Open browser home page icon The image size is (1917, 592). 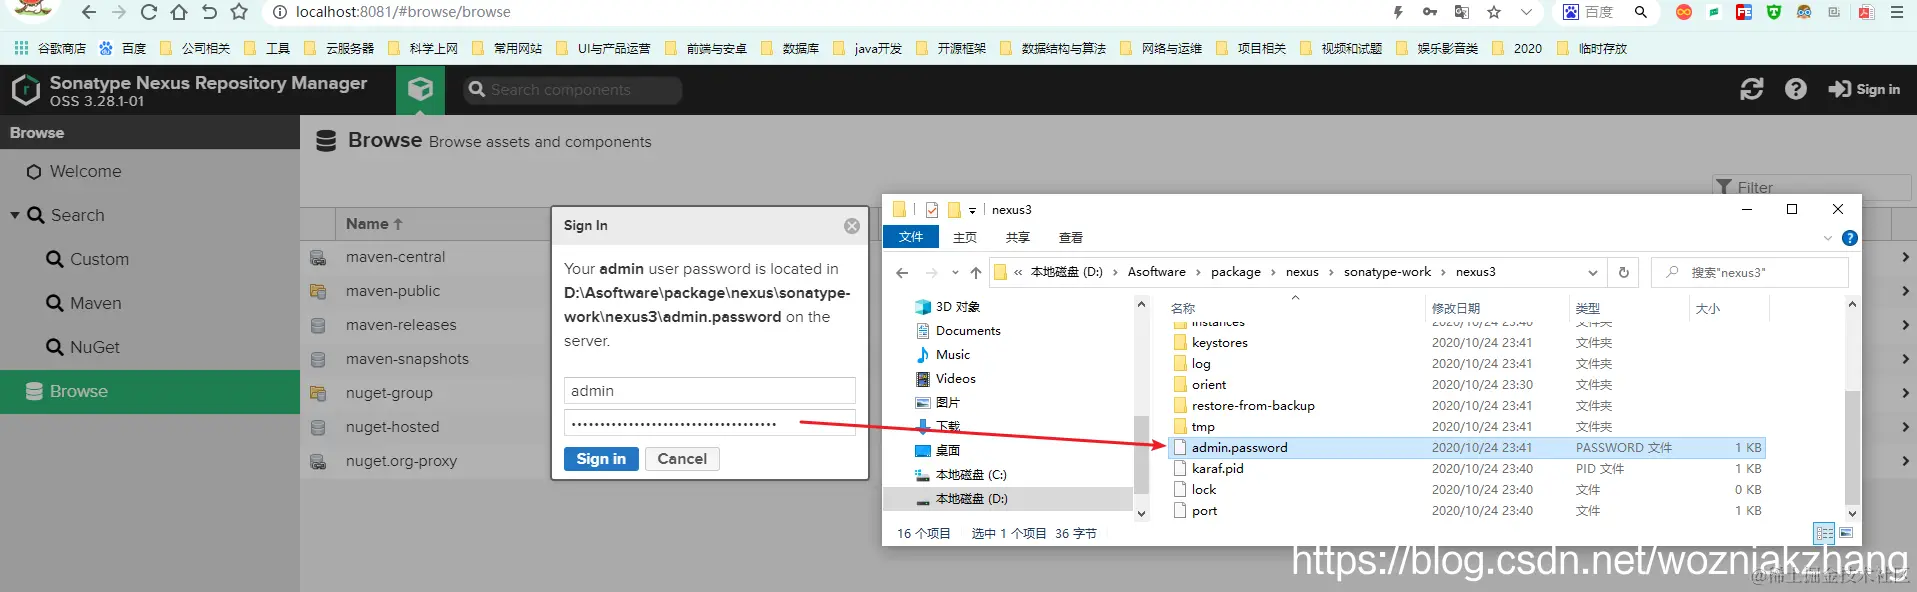coord(178,12)
